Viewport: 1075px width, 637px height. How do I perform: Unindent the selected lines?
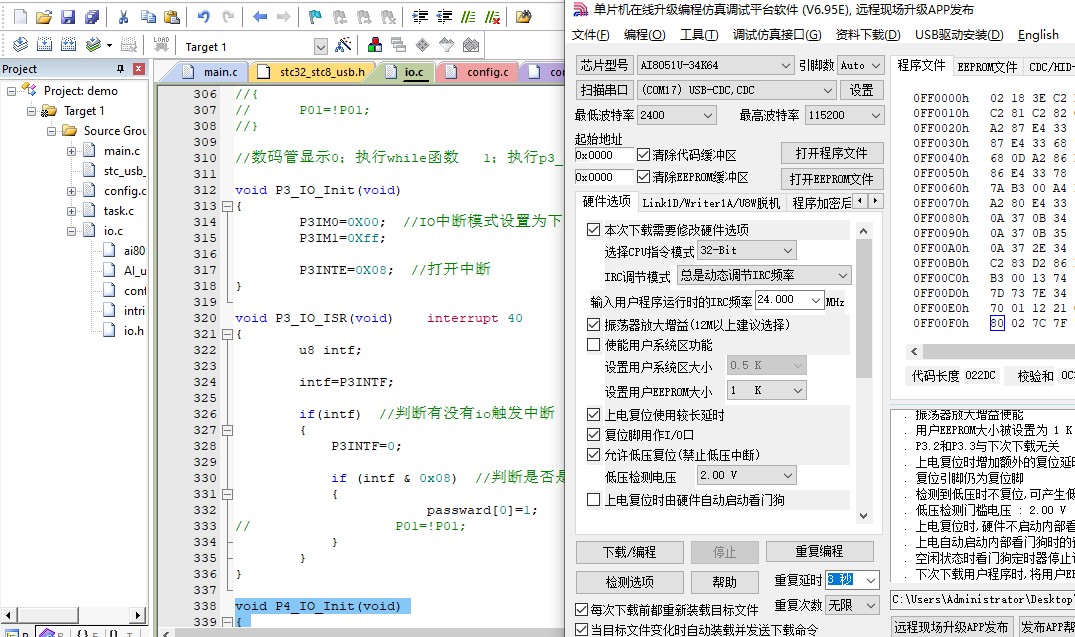coord(444,16)
